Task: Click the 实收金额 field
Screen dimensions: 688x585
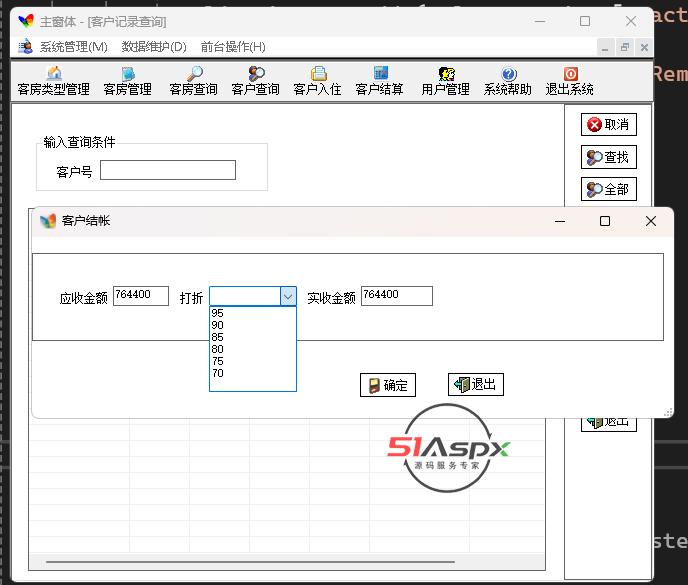Action: point(397,296)
